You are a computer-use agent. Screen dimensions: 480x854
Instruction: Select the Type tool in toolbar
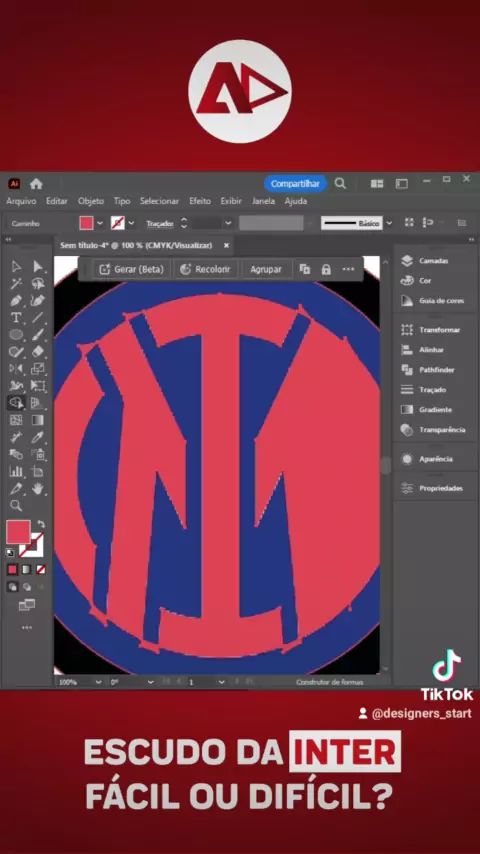[x=16, y=318]
